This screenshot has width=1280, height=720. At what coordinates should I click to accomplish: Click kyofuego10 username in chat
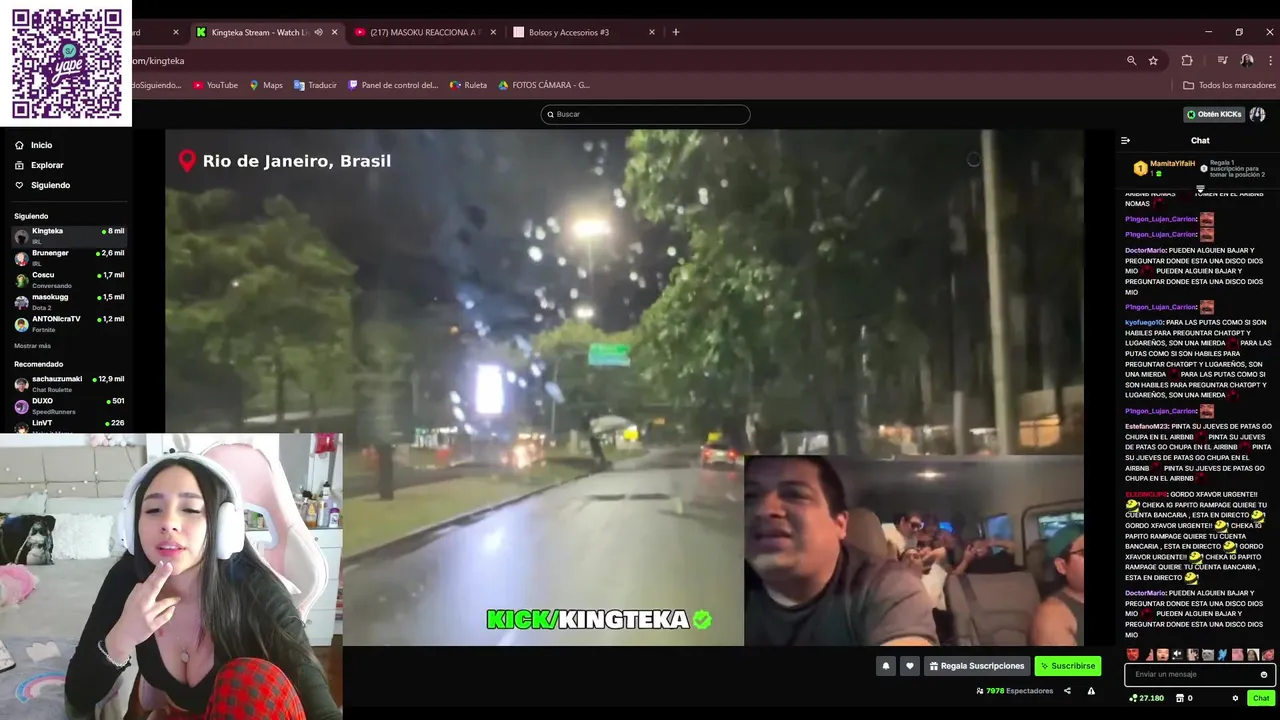click(1144, 323)
